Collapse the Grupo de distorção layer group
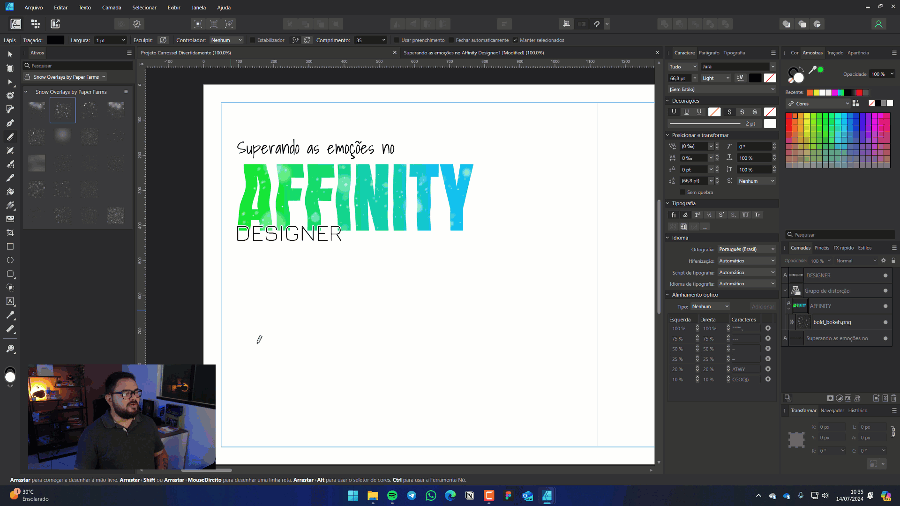900x506 pixels. (785, 291)
